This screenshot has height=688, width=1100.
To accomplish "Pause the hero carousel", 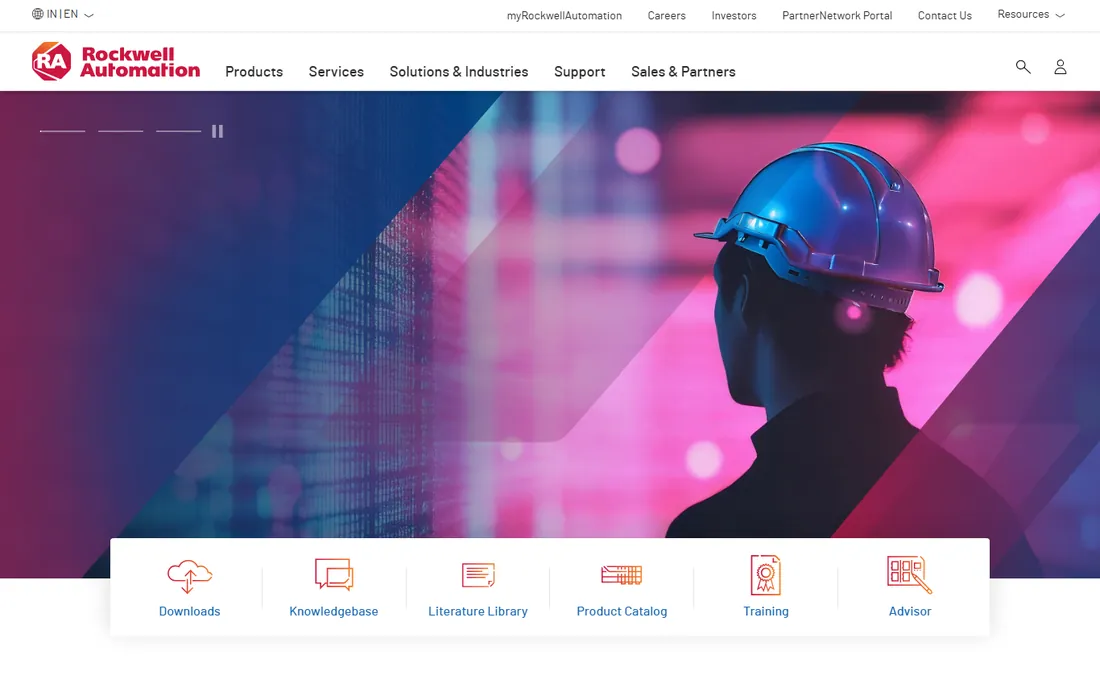I will (217, 131).
